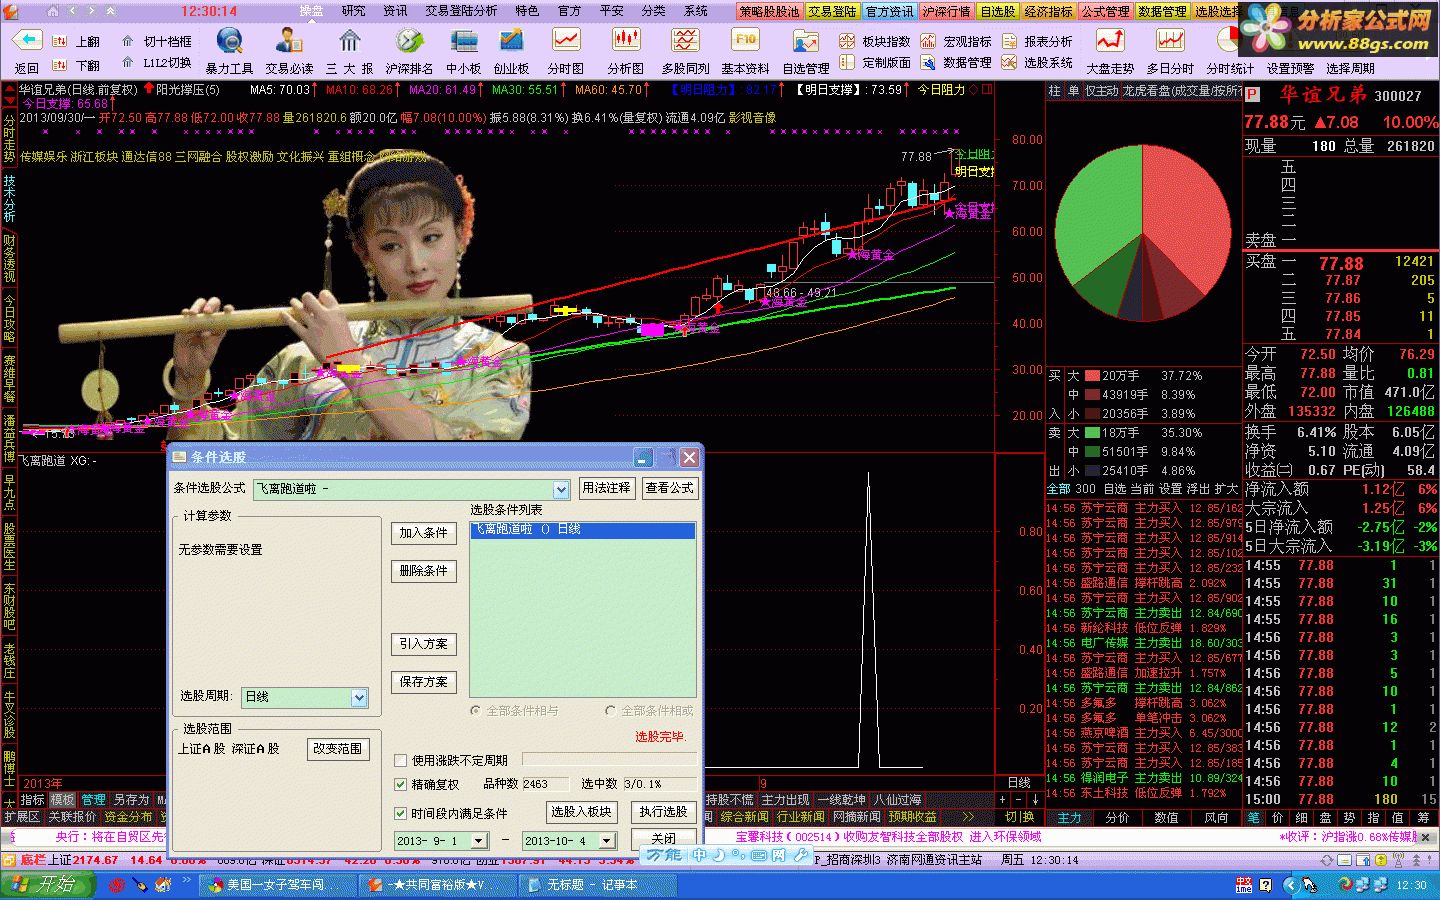Click the 公式管理 tab
Viewport: 1440px width, 900px height.
click(1105, 11)
